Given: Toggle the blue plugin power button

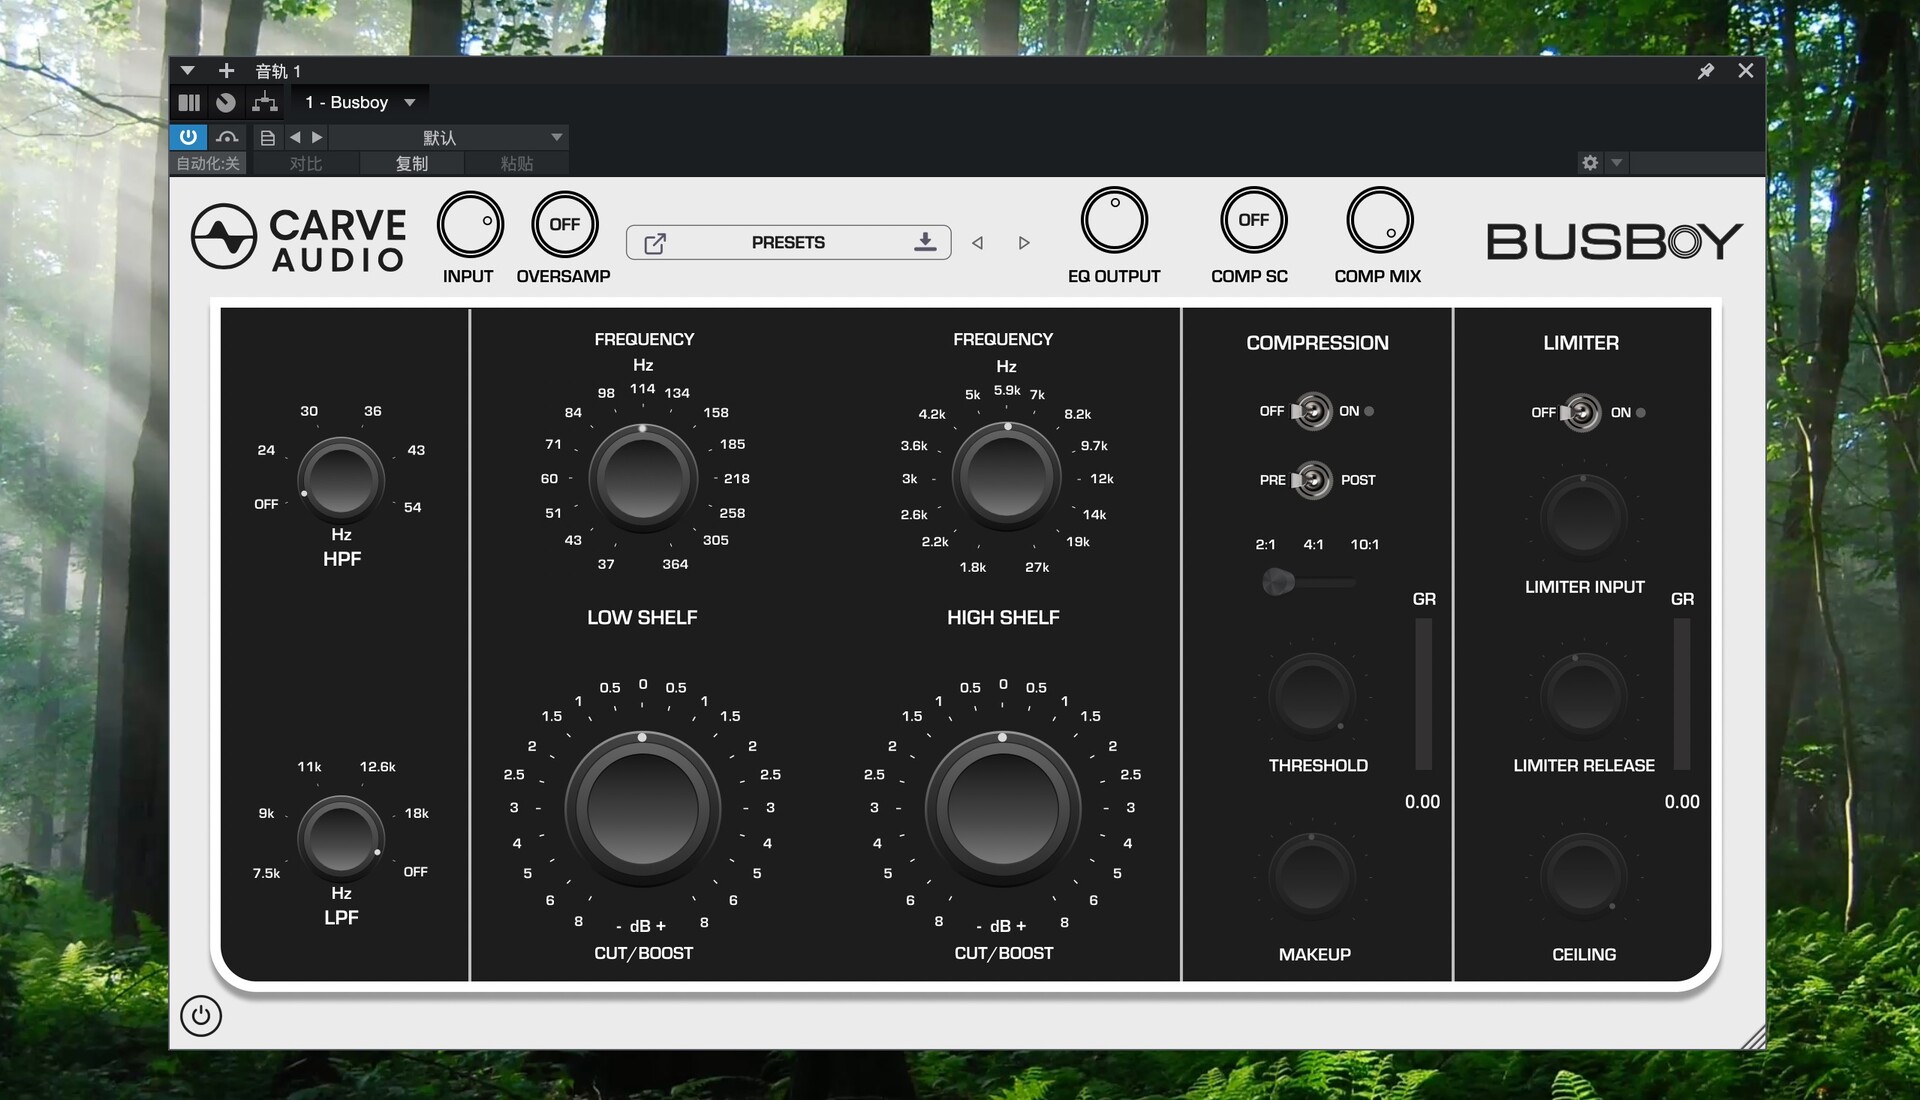Looking at the screenshot, I should click(188, 137).
